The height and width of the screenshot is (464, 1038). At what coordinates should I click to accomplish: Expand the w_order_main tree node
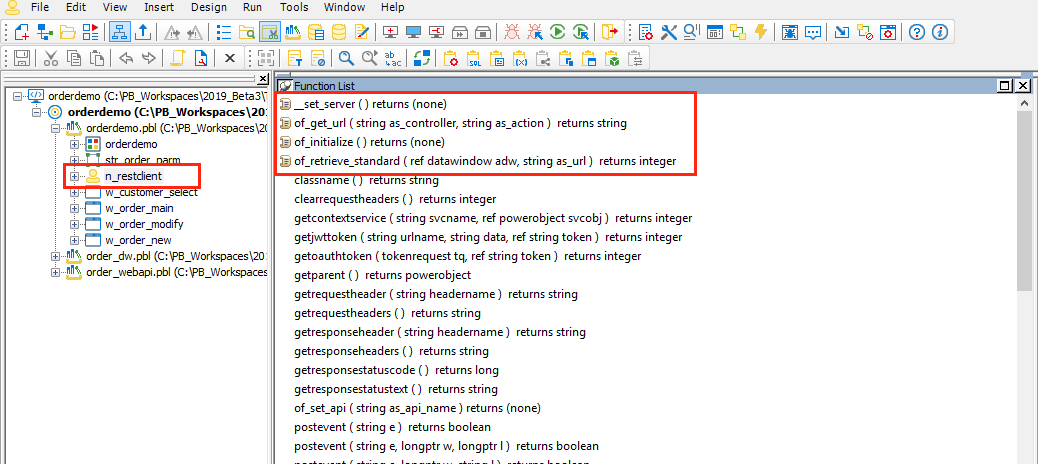pos(74,209)
